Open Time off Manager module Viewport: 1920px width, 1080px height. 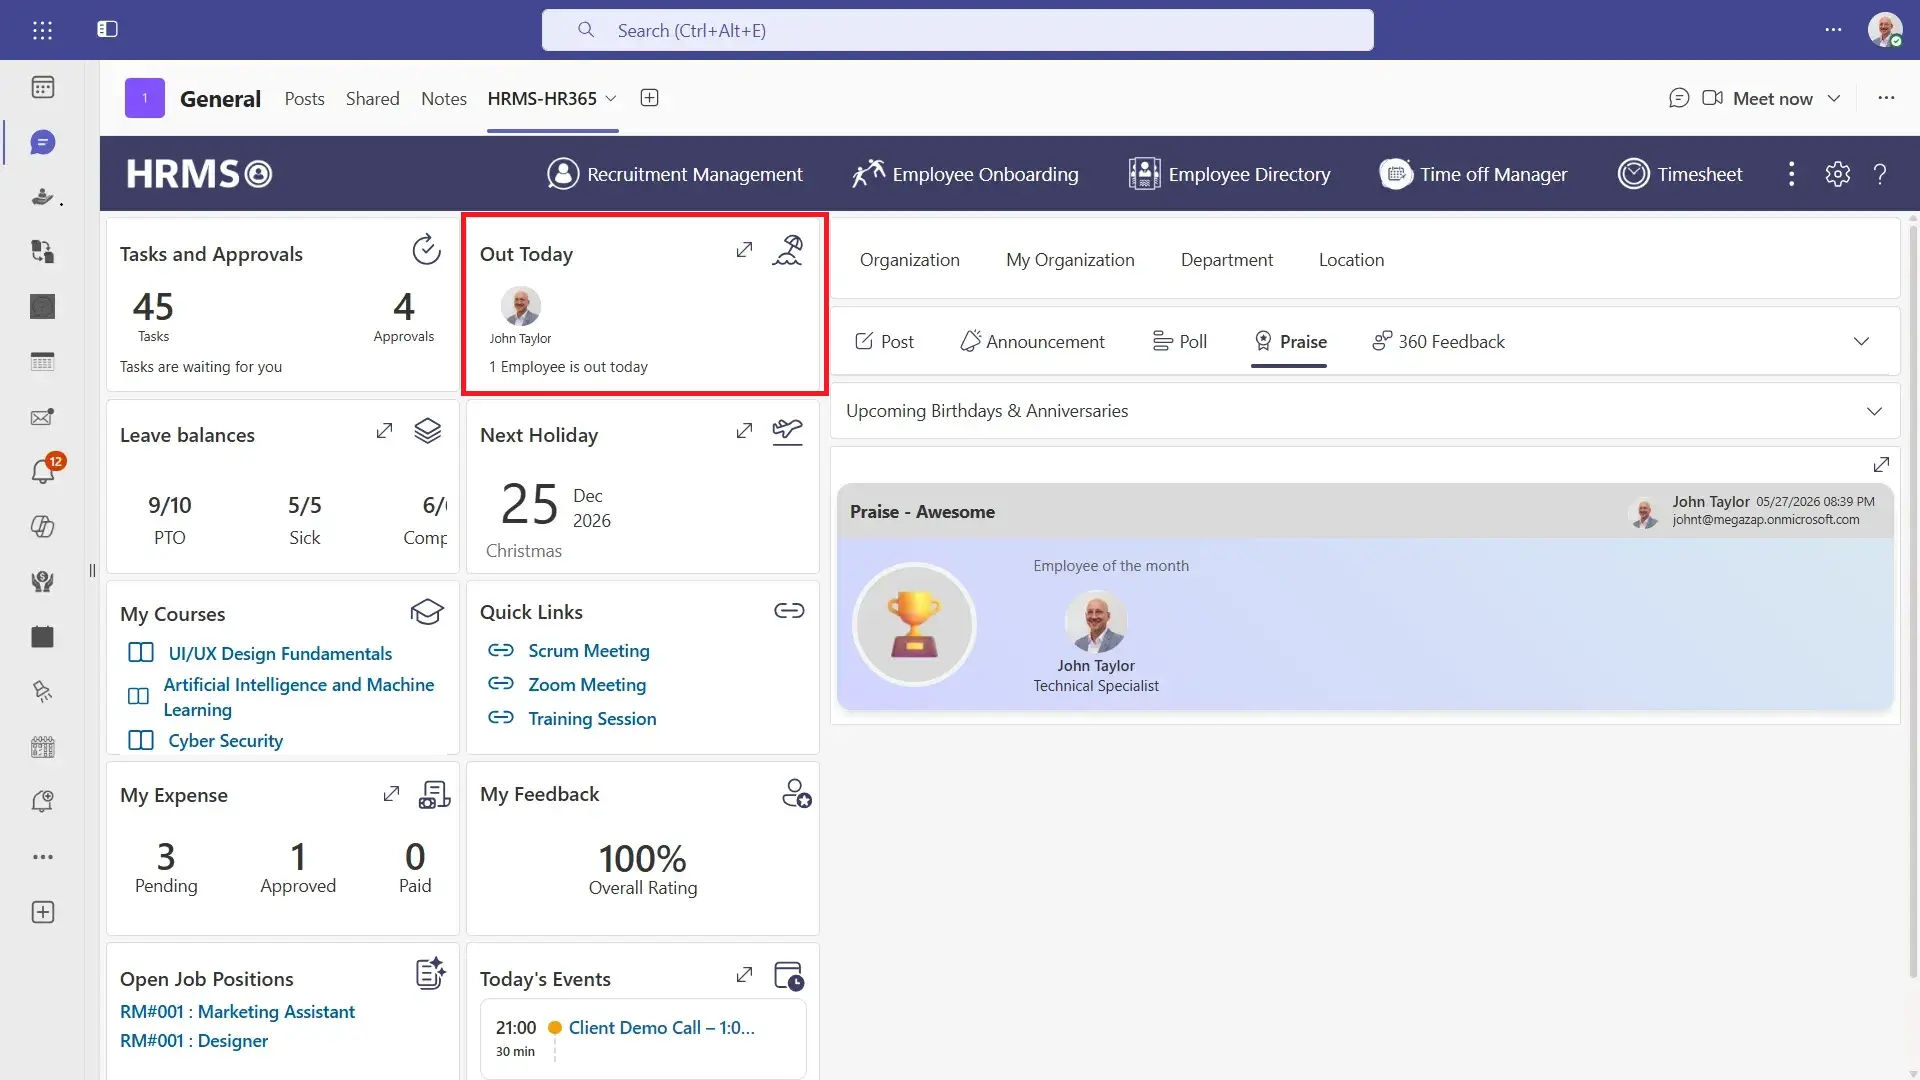[x=1473, y=174]
